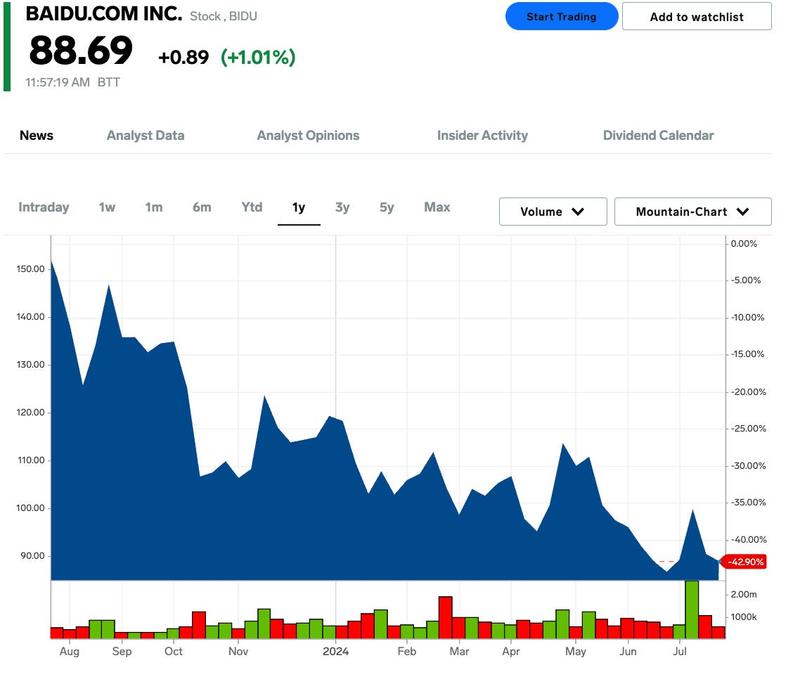
Task: Show the 5y chart range
Action: pyautogui.click(x=387, y=208)
